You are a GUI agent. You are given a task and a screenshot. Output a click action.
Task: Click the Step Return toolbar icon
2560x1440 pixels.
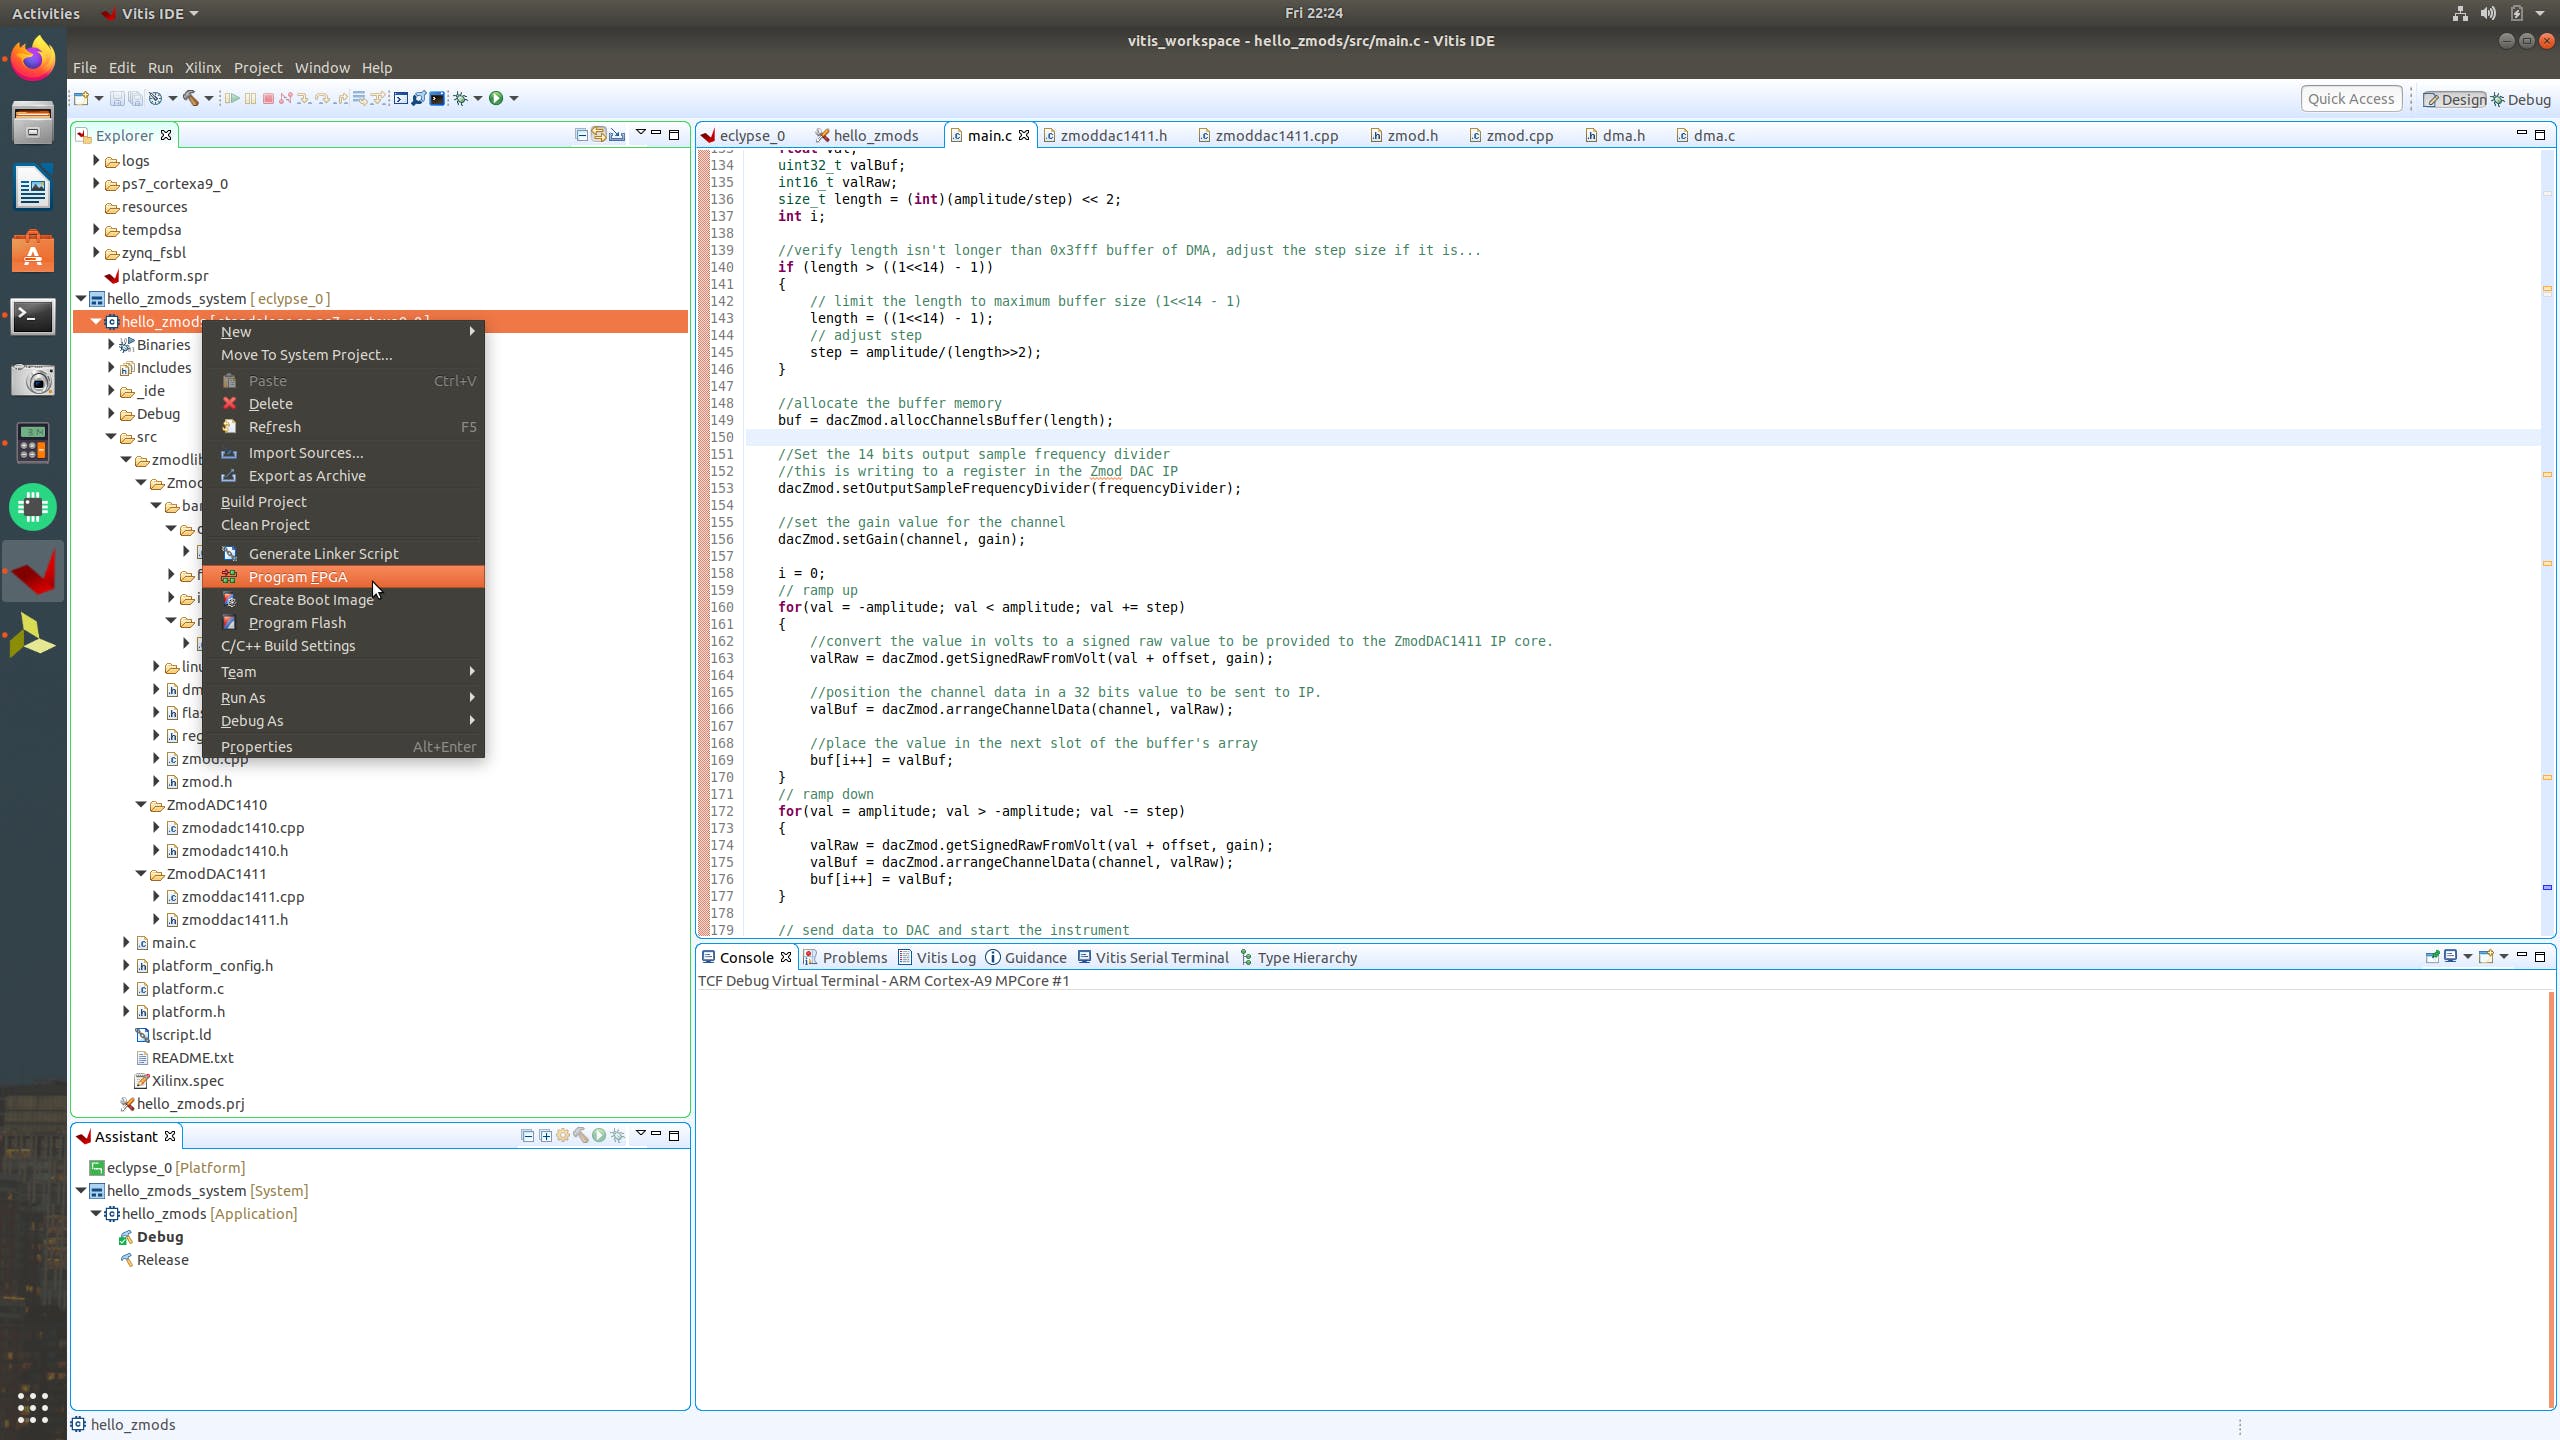pos(340,98)
